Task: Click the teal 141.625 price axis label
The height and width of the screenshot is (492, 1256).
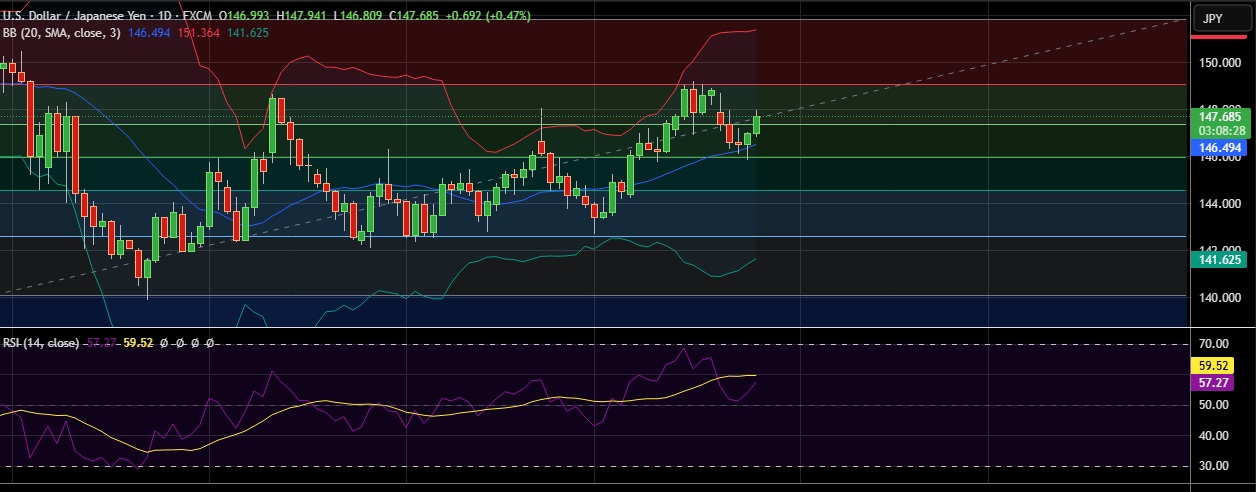Action: click(1219, 259)
